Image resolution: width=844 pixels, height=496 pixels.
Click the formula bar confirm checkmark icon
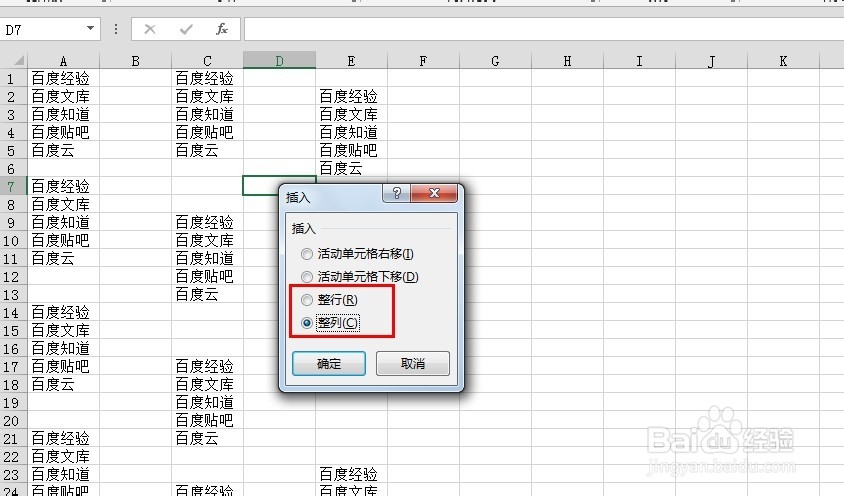click(186, 30)
